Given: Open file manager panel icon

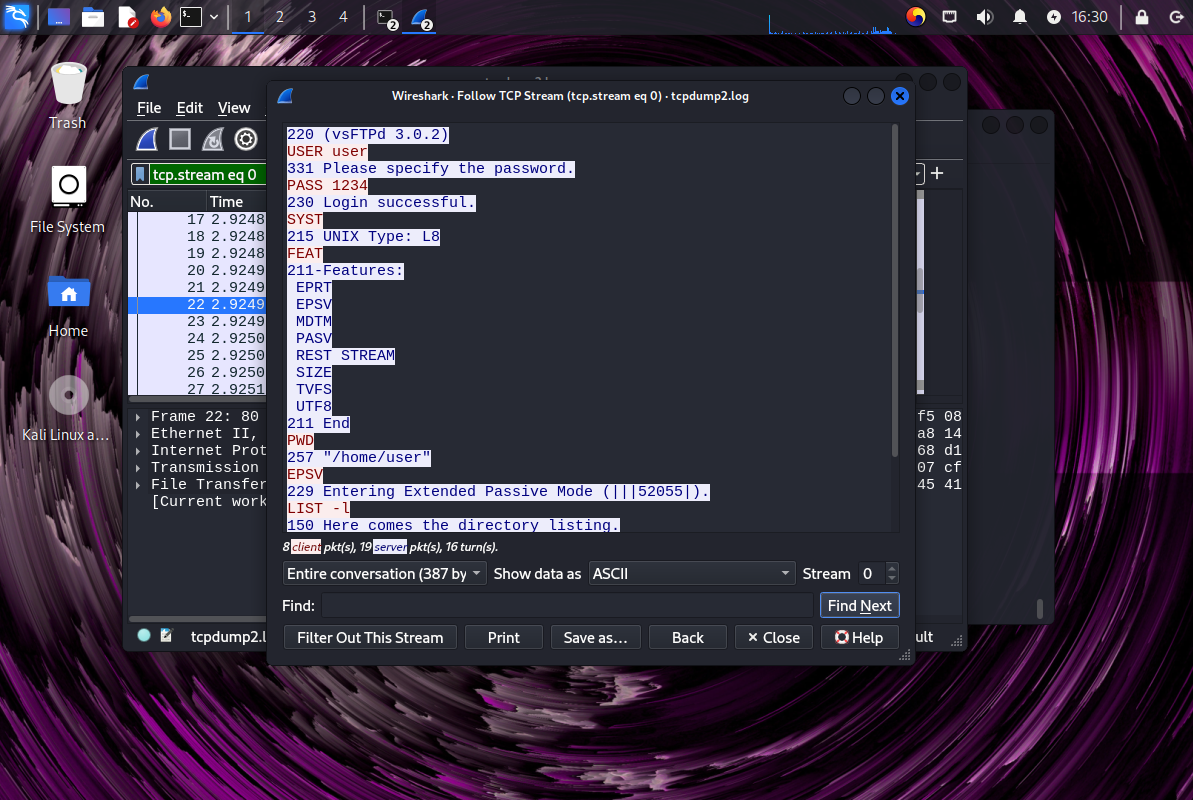Looking at the screenshot, I should (93, 17).
